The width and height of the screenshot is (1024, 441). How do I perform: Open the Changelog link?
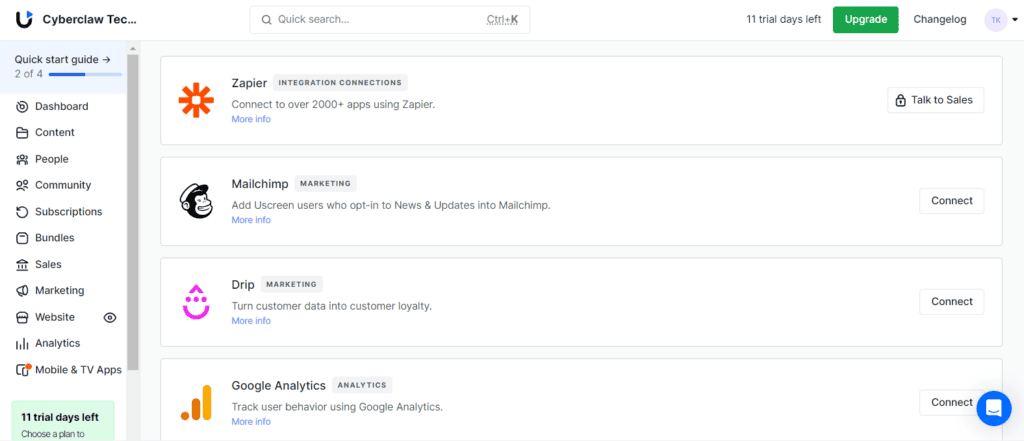click(940, 20)
